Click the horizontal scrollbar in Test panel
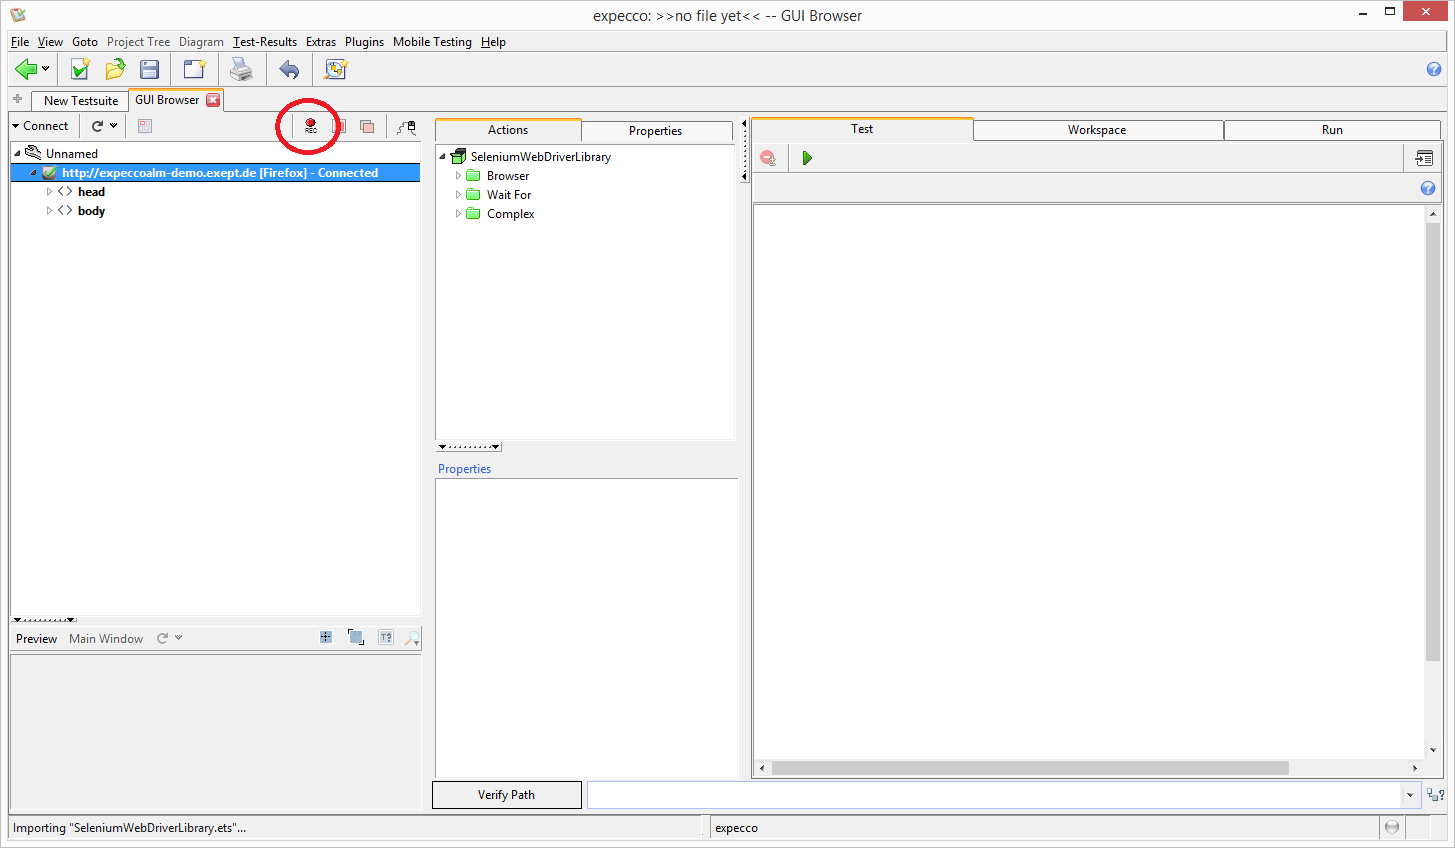 [1030, 768]
